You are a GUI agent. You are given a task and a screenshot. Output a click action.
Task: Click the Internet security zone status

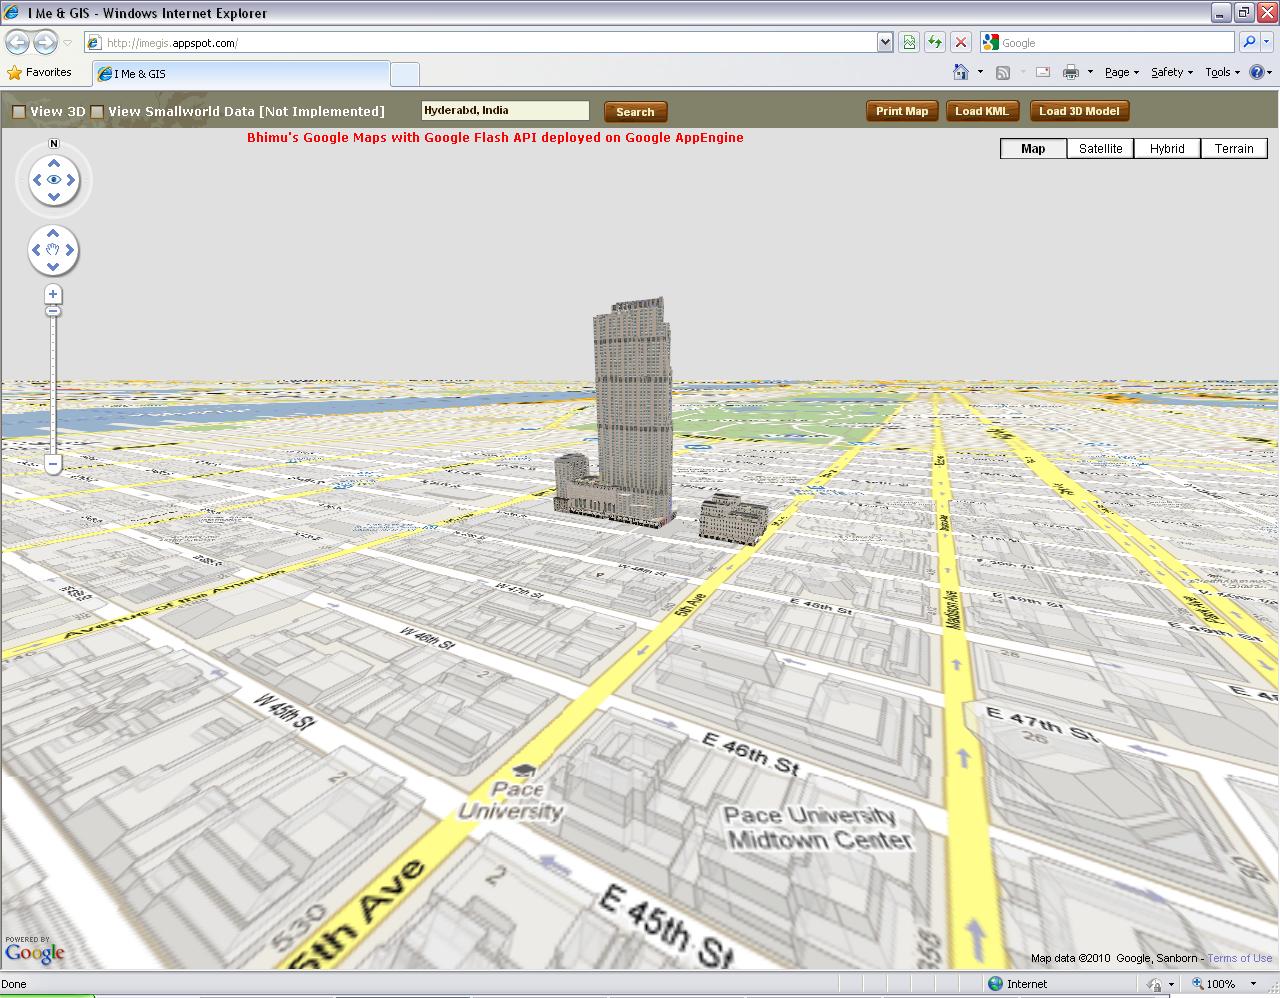1017,984
